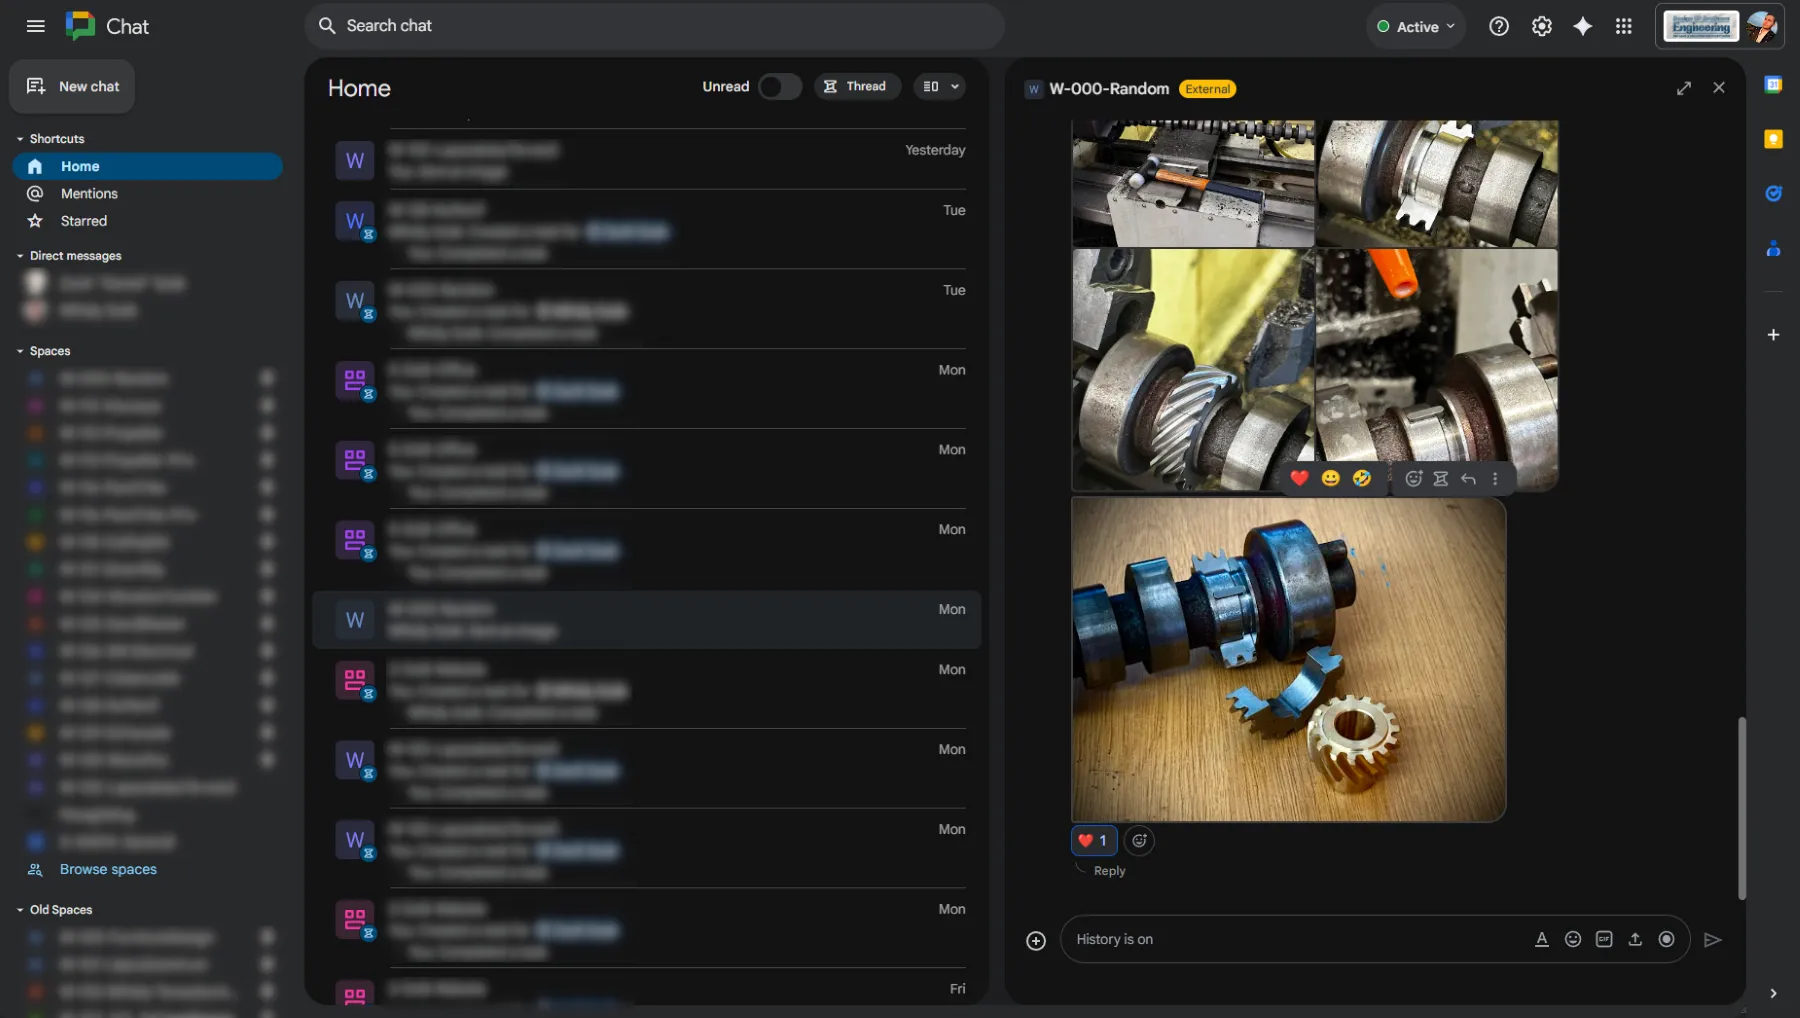Open Chat settings gear
The height and width of the screenshot is (1018, 1800).
pyautogui.click(x=1541, y=27)
